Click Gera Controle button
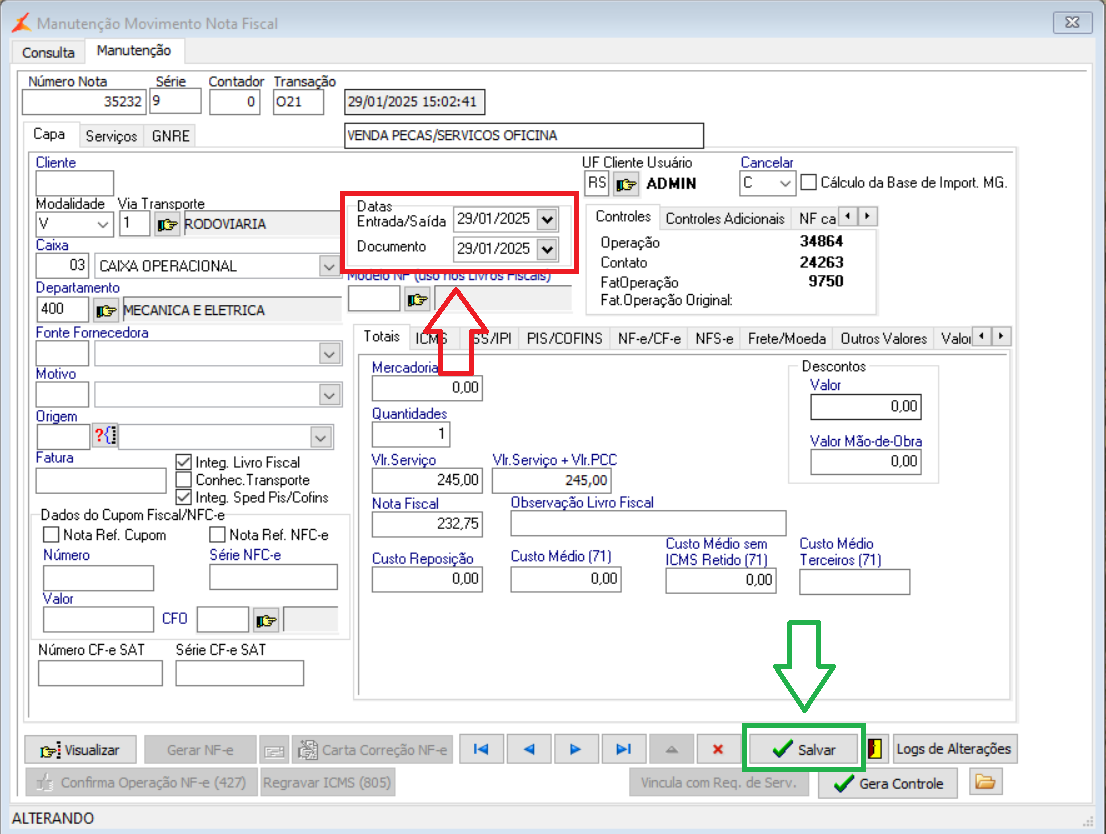1106x834 pixels. coord(887,783)
